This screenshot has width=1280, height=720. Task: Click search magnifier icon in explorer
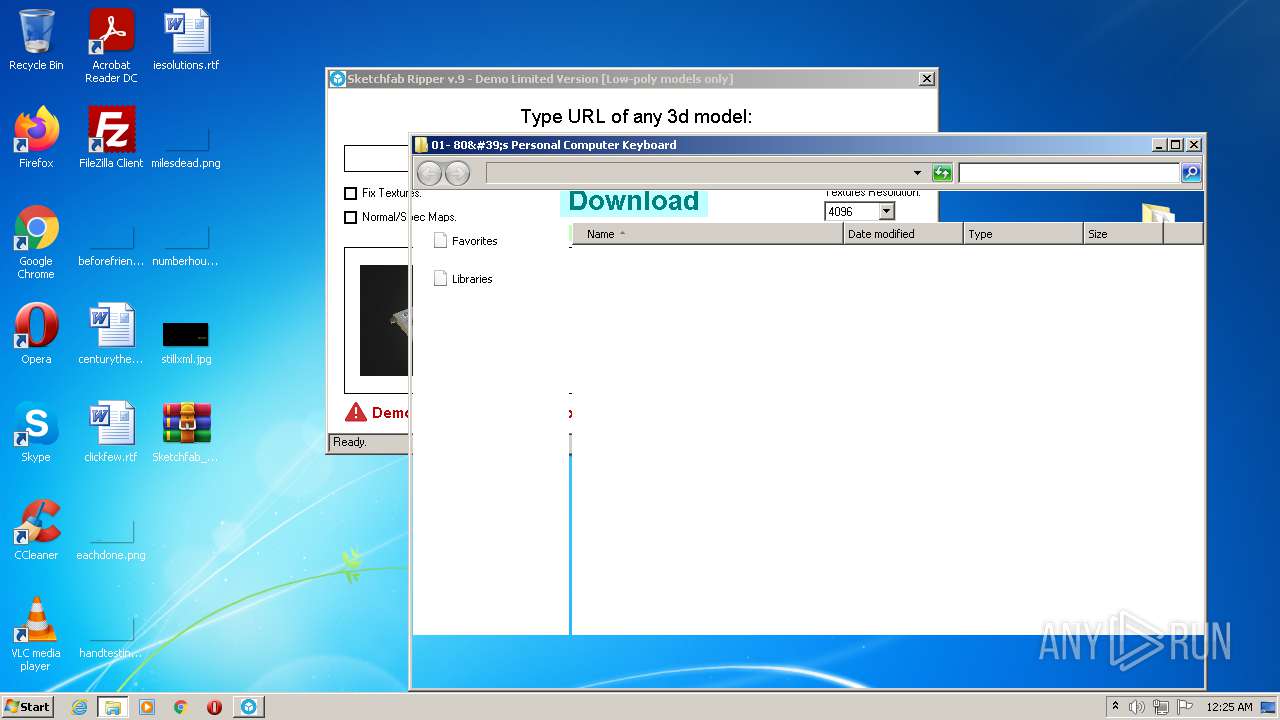click(x=1190, y=173)
